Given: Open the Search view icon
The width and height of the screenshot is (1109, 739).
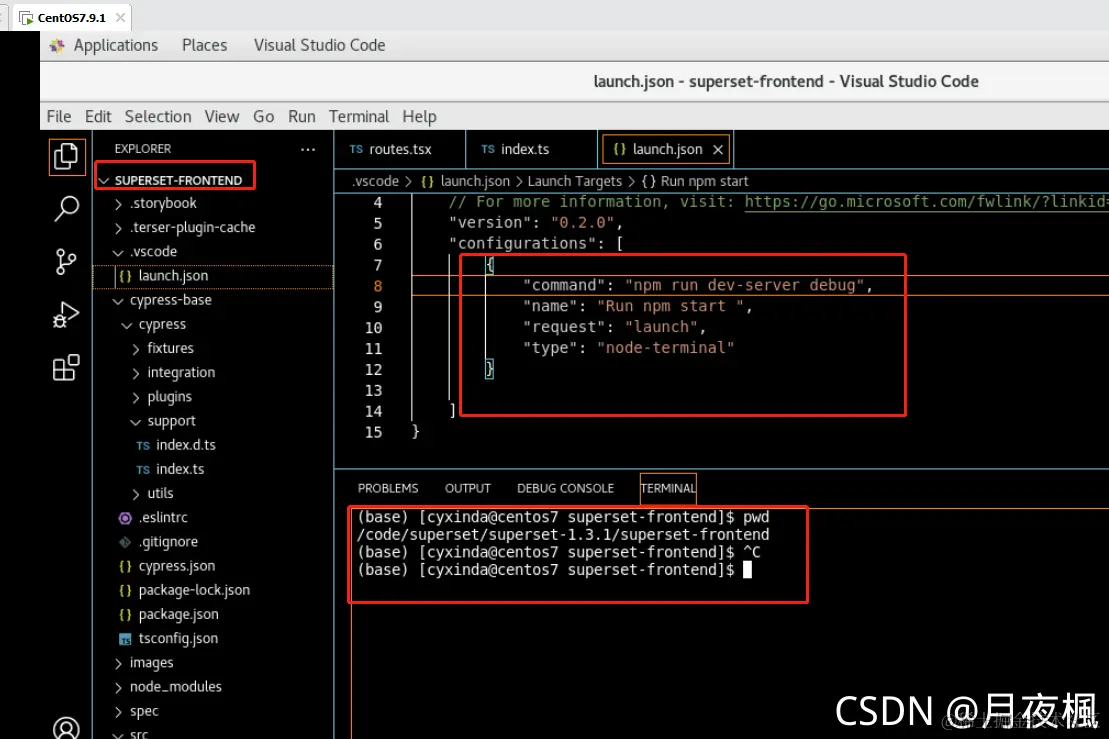Looking at the screenshot, I should (66, 209).
